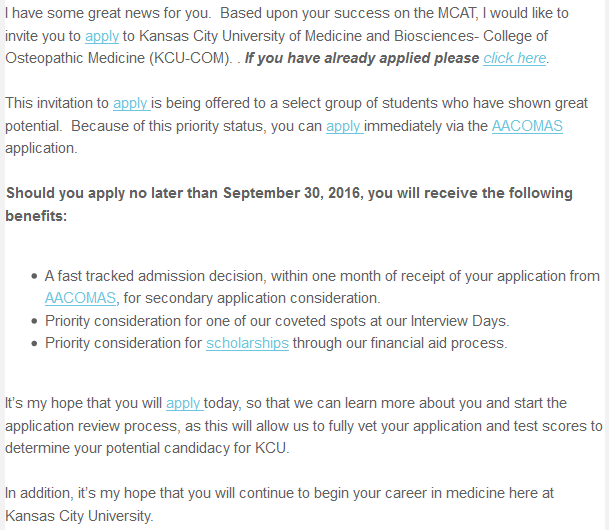This screenshot has height=530, width=609.
Task: Click "apply" link in "This invitation to apply"
Action: point(130,103)
